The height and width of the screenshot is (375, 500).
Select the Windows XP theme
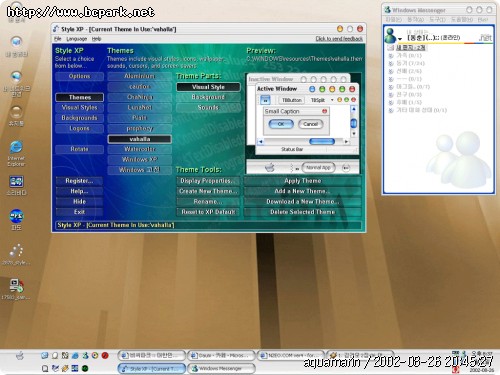point(140,159)
